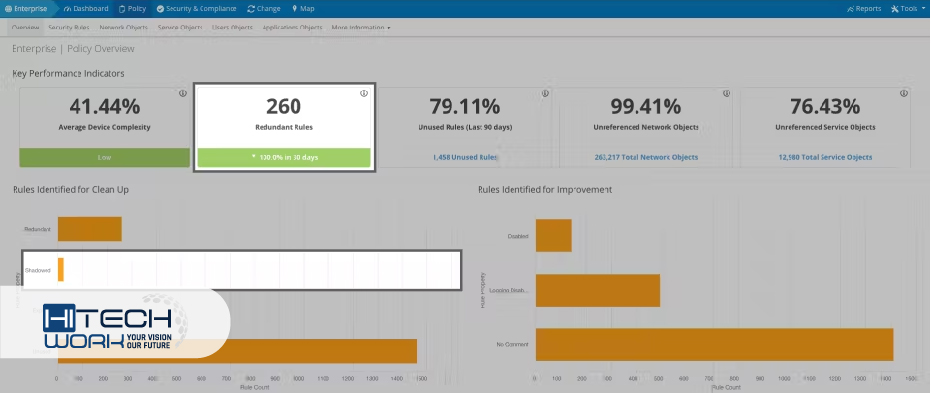Open the Enterprise globe breadcrumb

coord(26,9)
